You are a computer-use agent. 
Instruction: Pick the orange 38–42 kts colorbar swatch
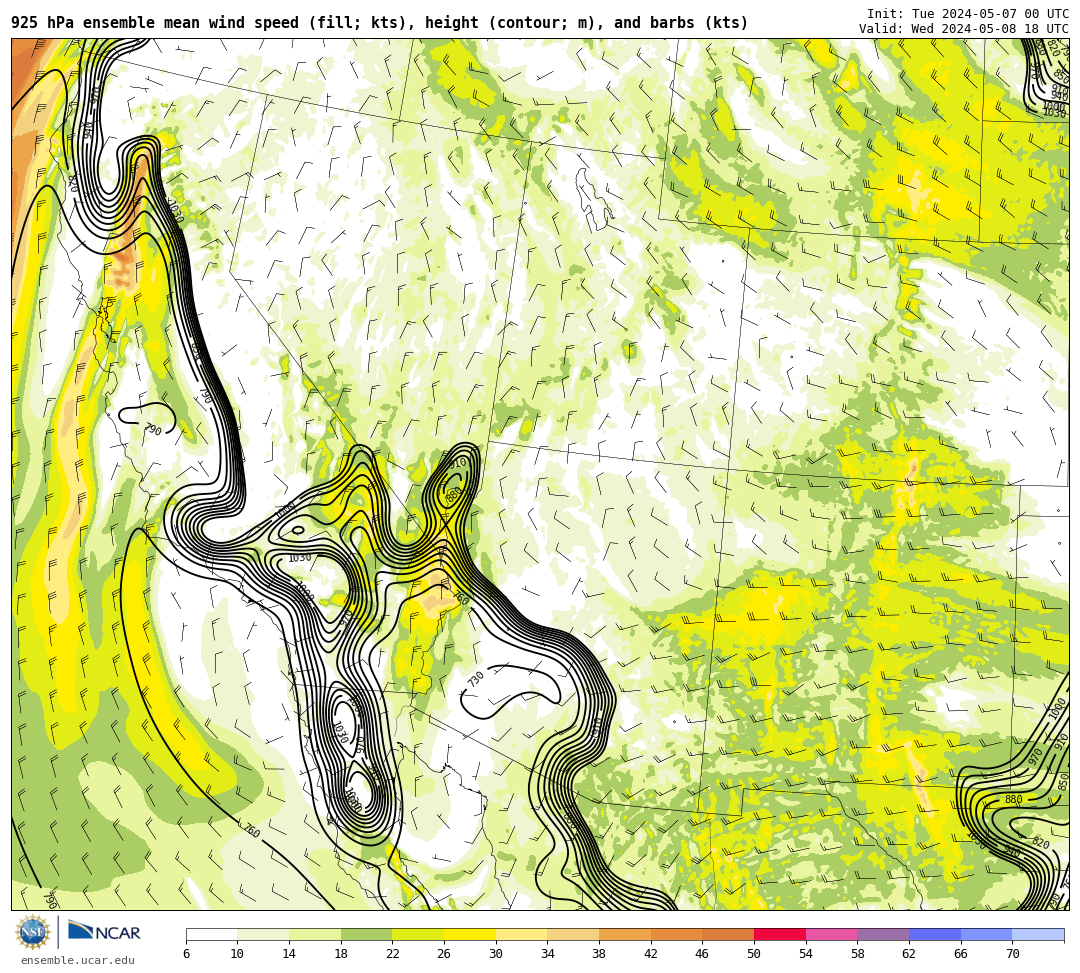click(625, 934)
